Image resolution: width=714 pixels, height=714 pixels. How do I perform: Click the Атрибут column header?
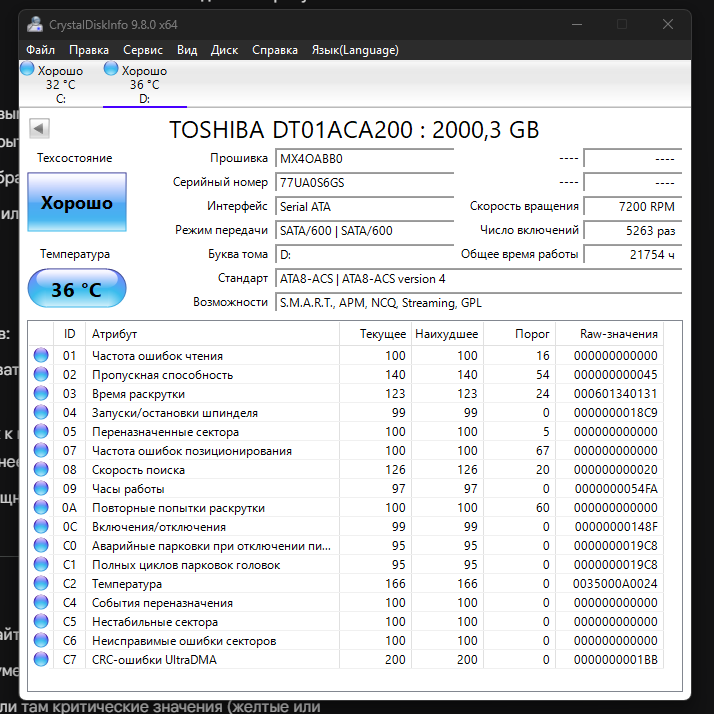click(x=212, y=334)
